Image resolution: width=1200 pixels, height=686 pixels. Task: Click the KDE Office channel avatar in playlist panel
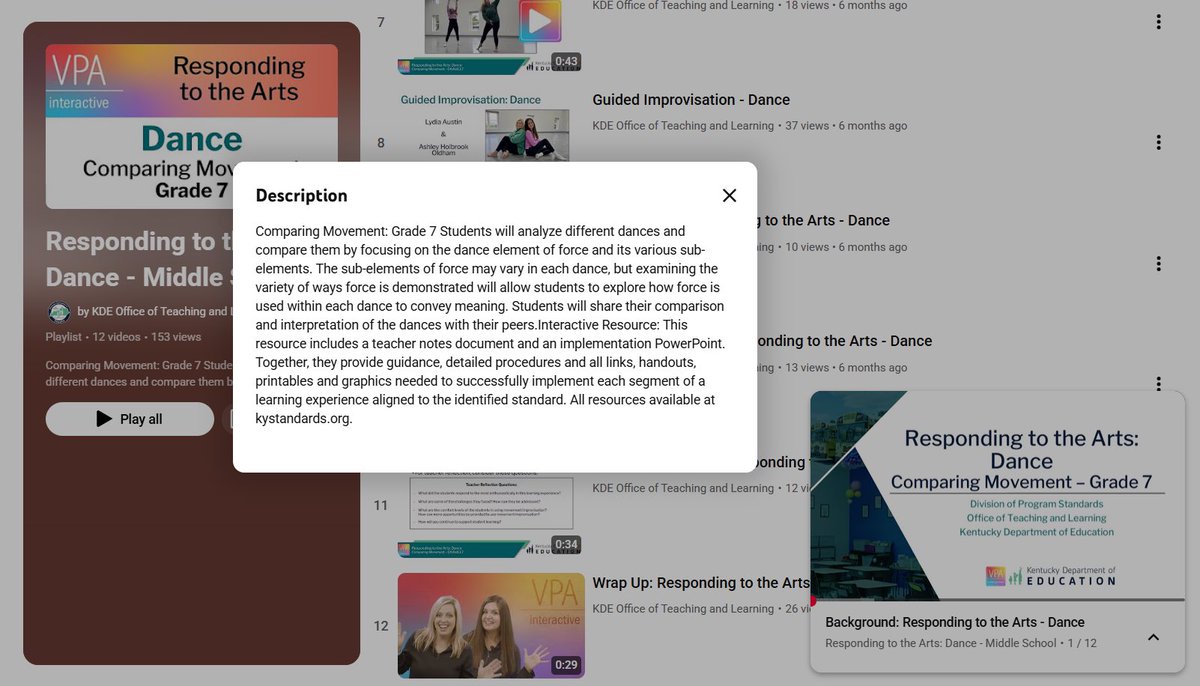59,311
